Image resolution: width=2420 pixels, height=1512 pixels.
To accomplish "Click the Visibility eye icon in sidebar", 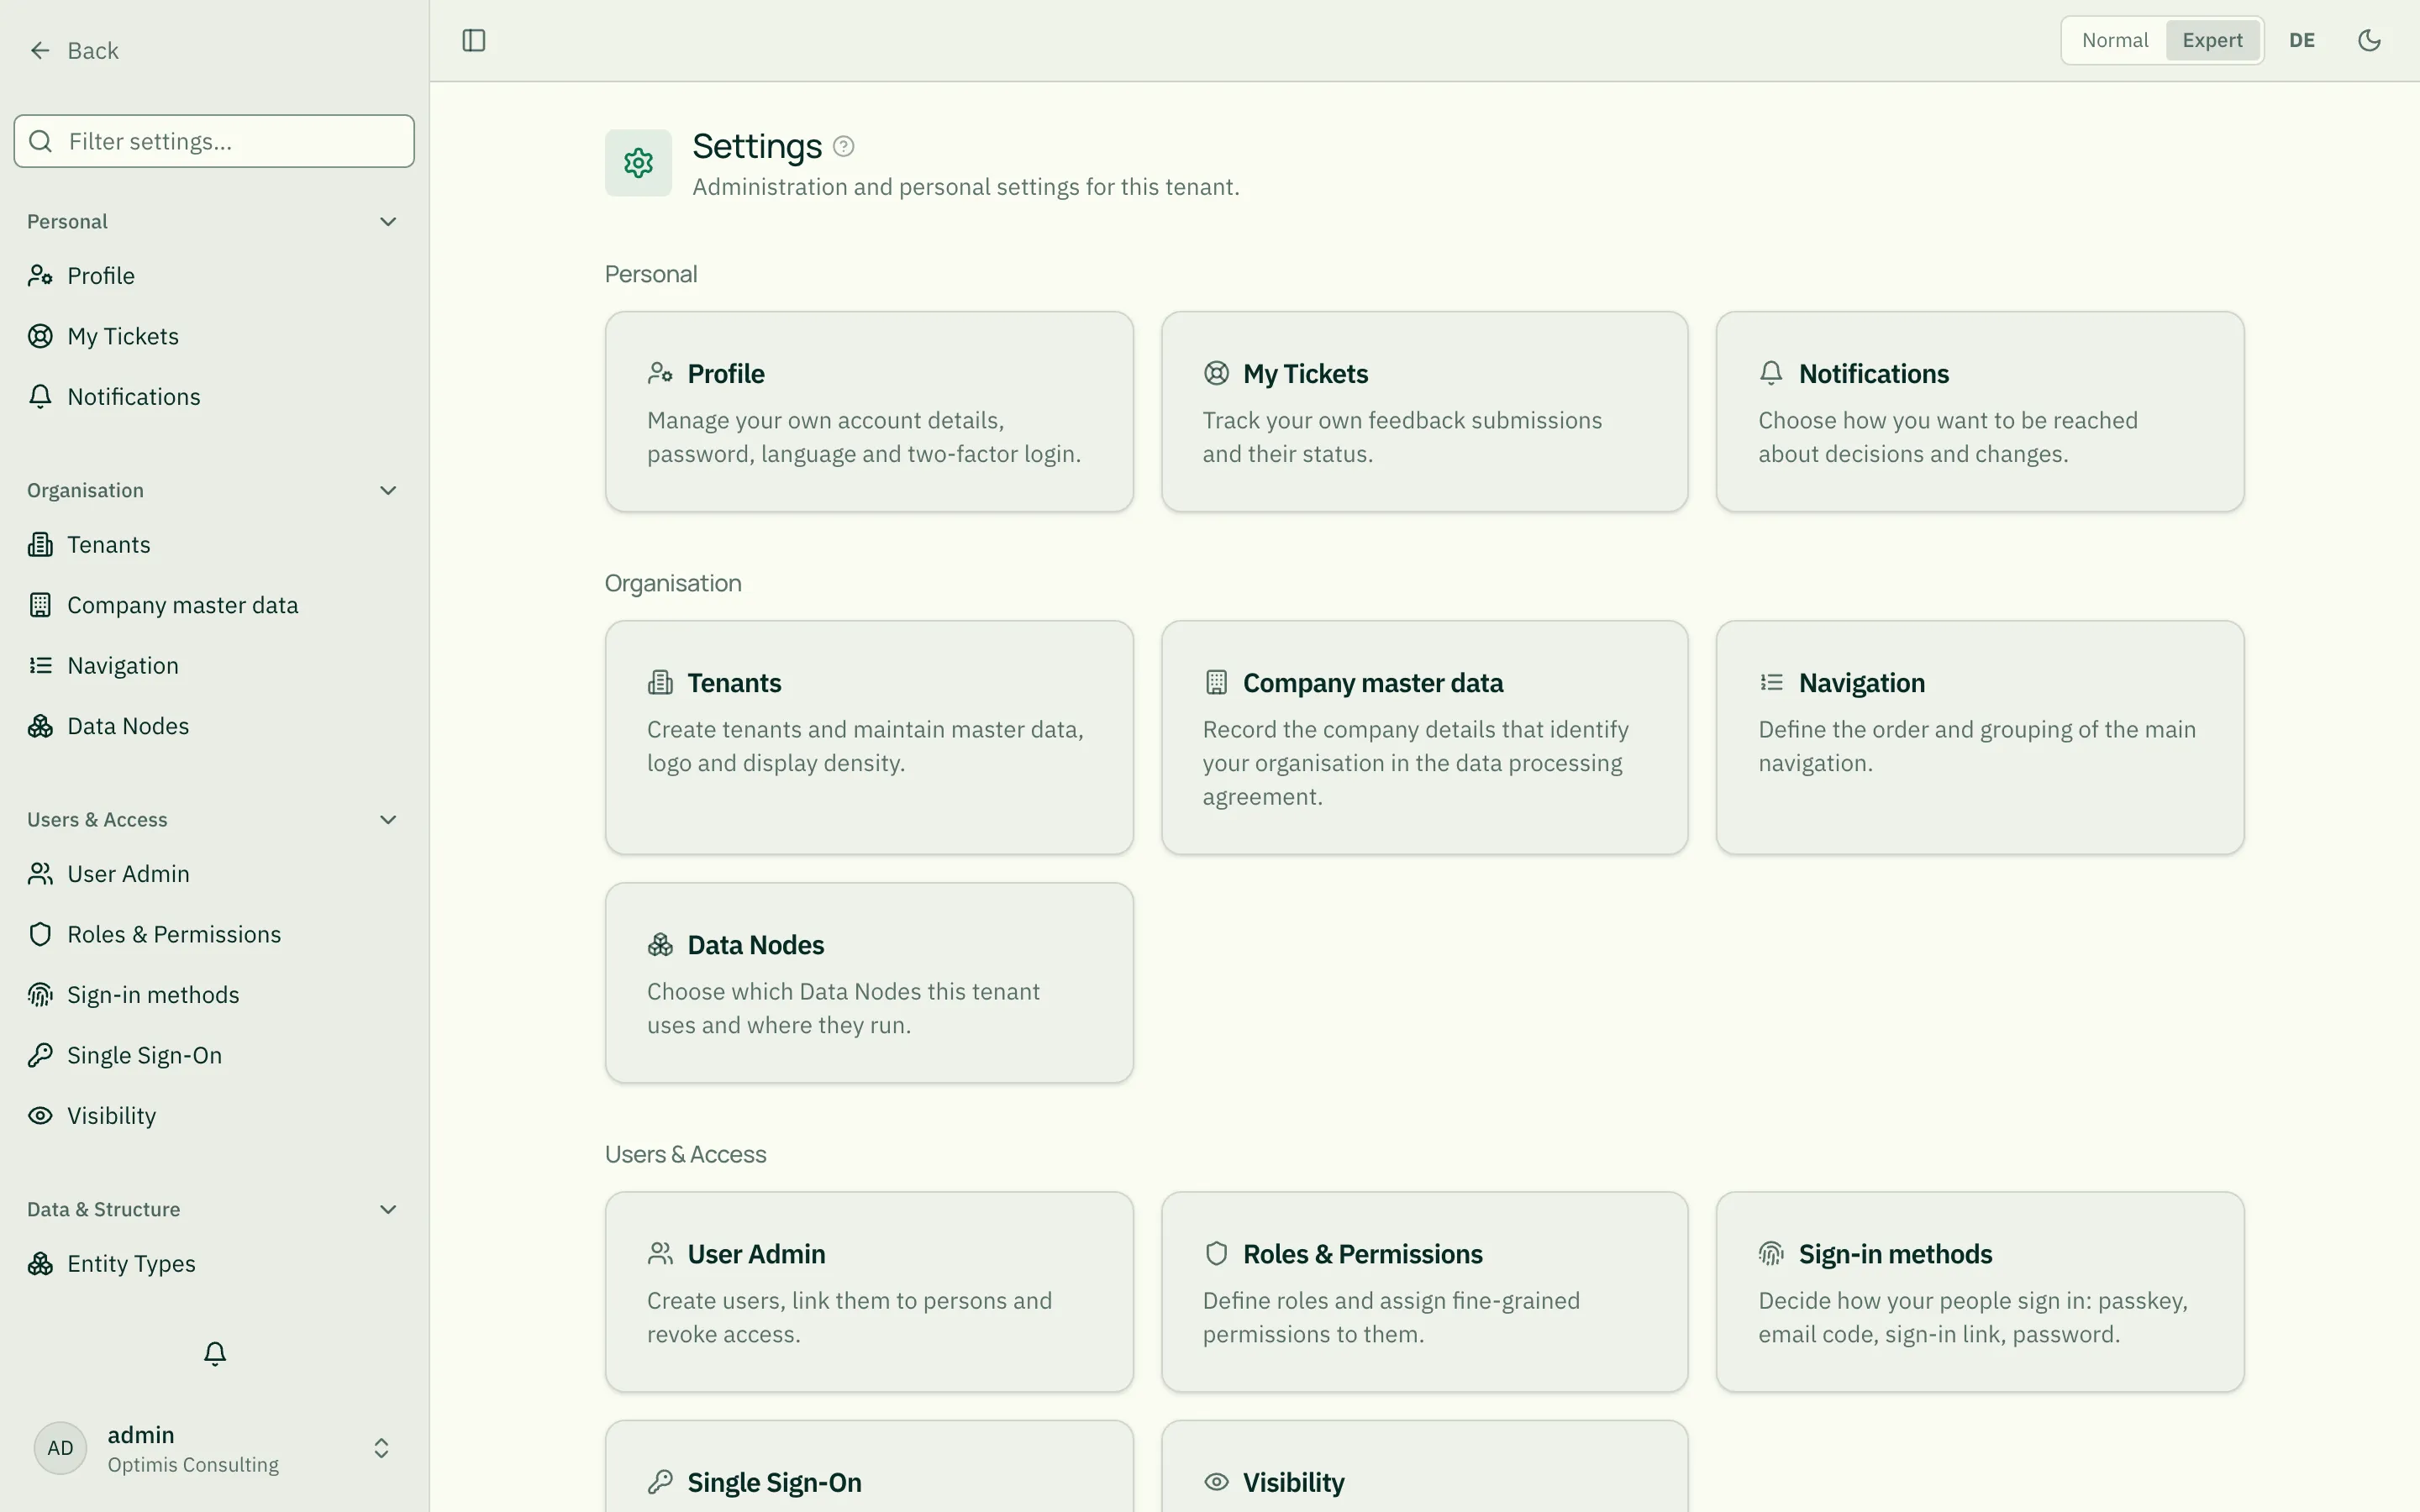I will [40, 1116].
